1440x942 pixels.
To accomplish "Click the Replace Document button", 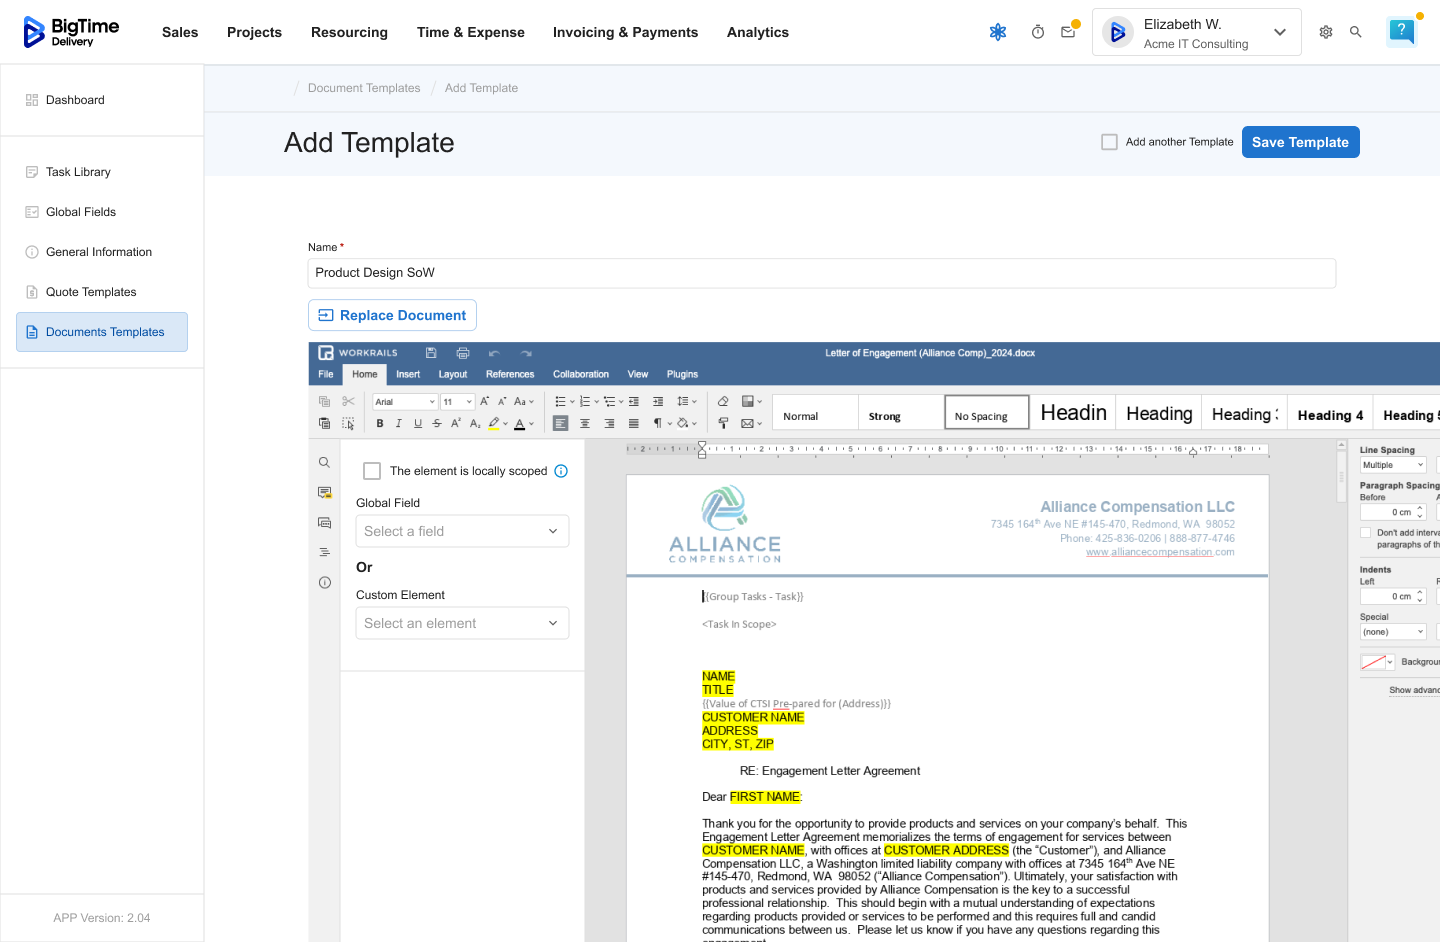I will [392, 315].
